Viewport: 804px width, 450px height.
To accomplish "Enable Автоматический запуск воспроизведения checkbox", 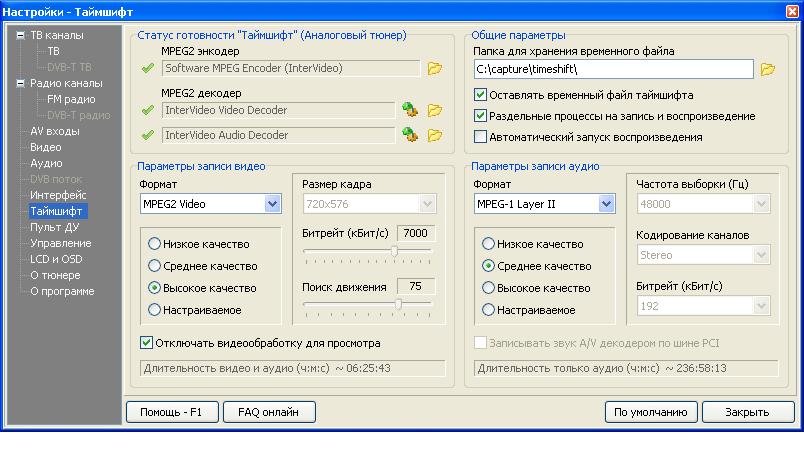I will click(x=481, y=137).
